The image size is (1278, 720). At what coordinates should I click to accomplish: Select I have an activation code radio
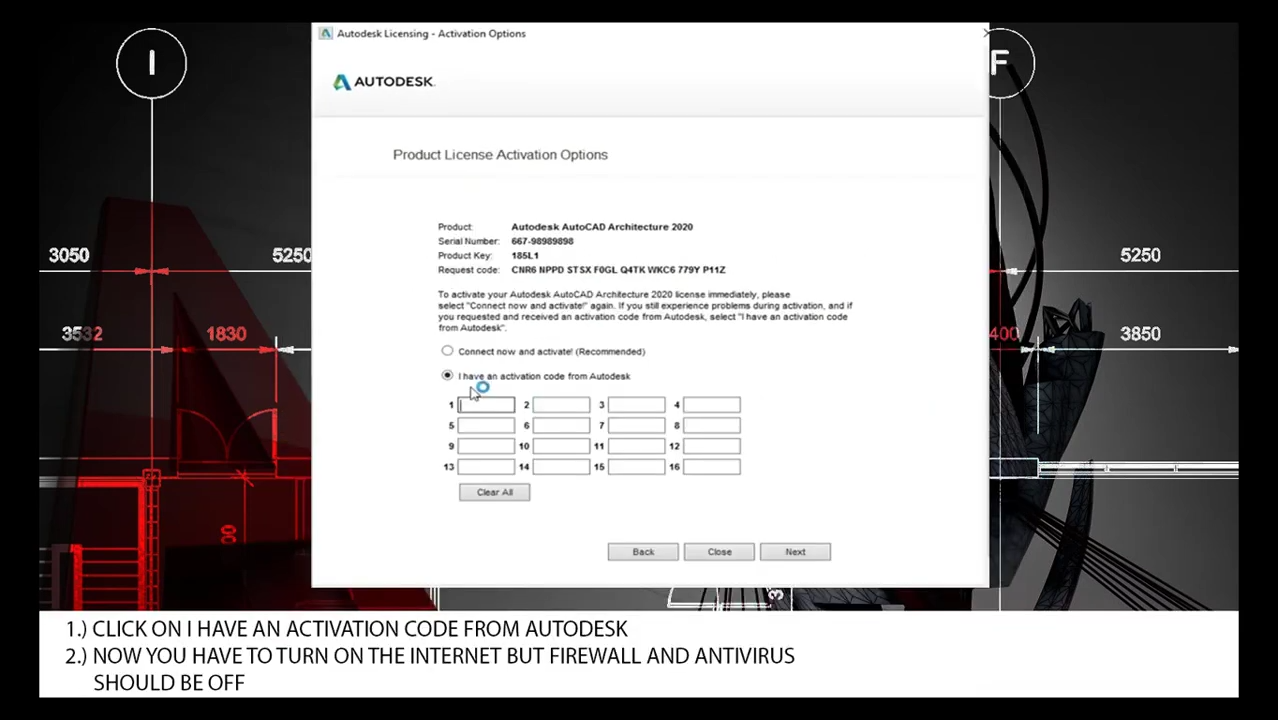pos(447,376)
